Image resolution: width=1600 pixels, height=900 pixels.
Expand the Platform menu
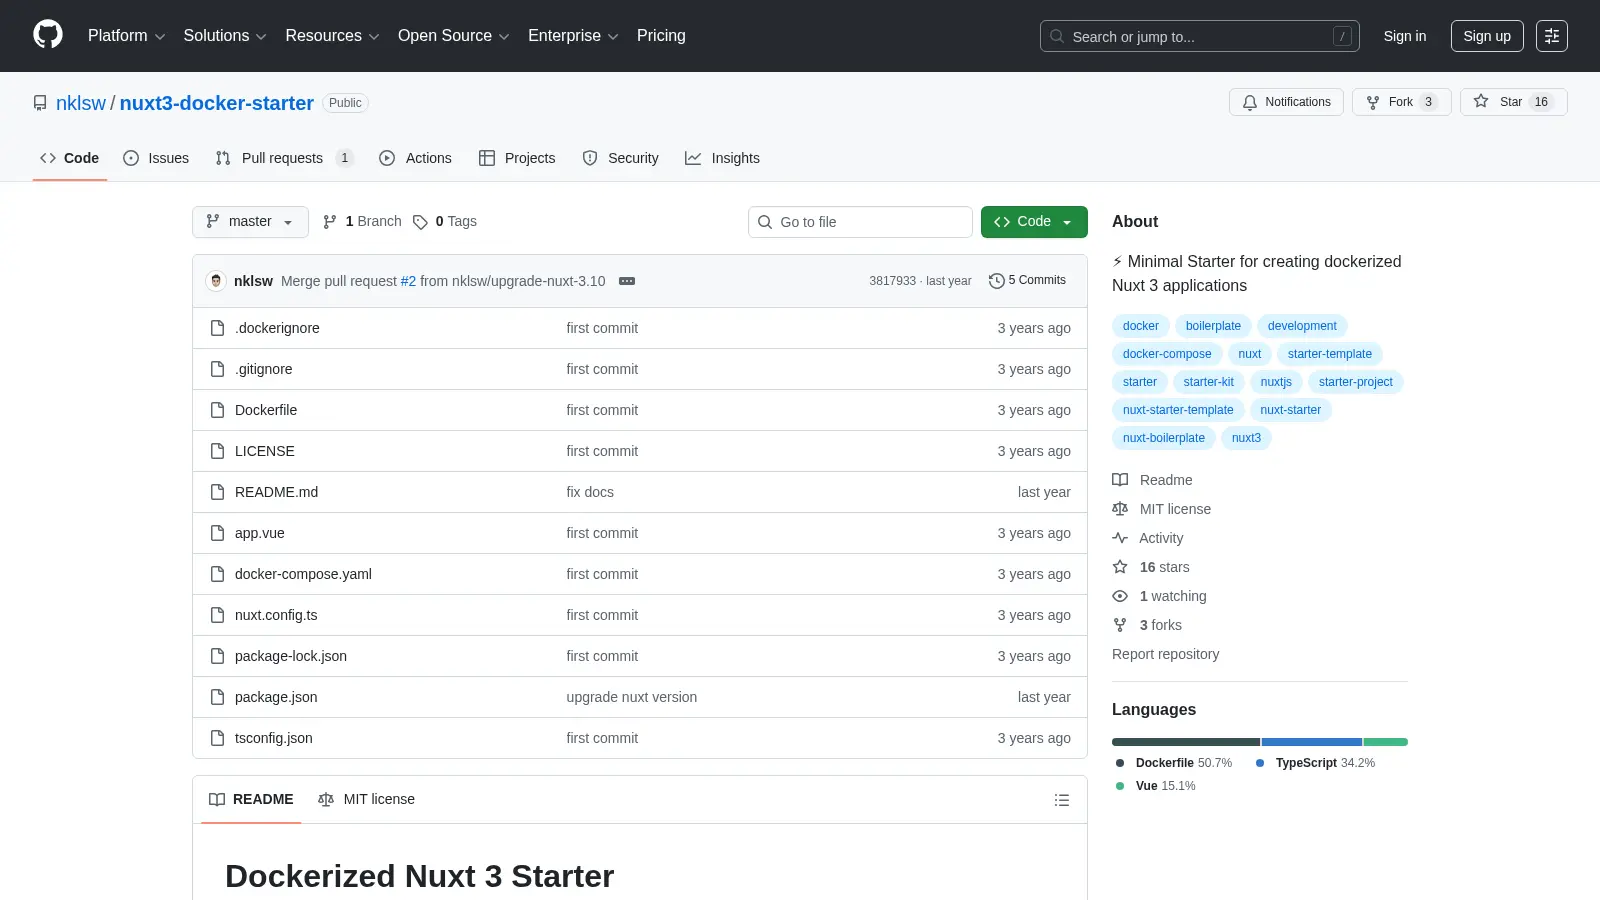click(126, 36)
